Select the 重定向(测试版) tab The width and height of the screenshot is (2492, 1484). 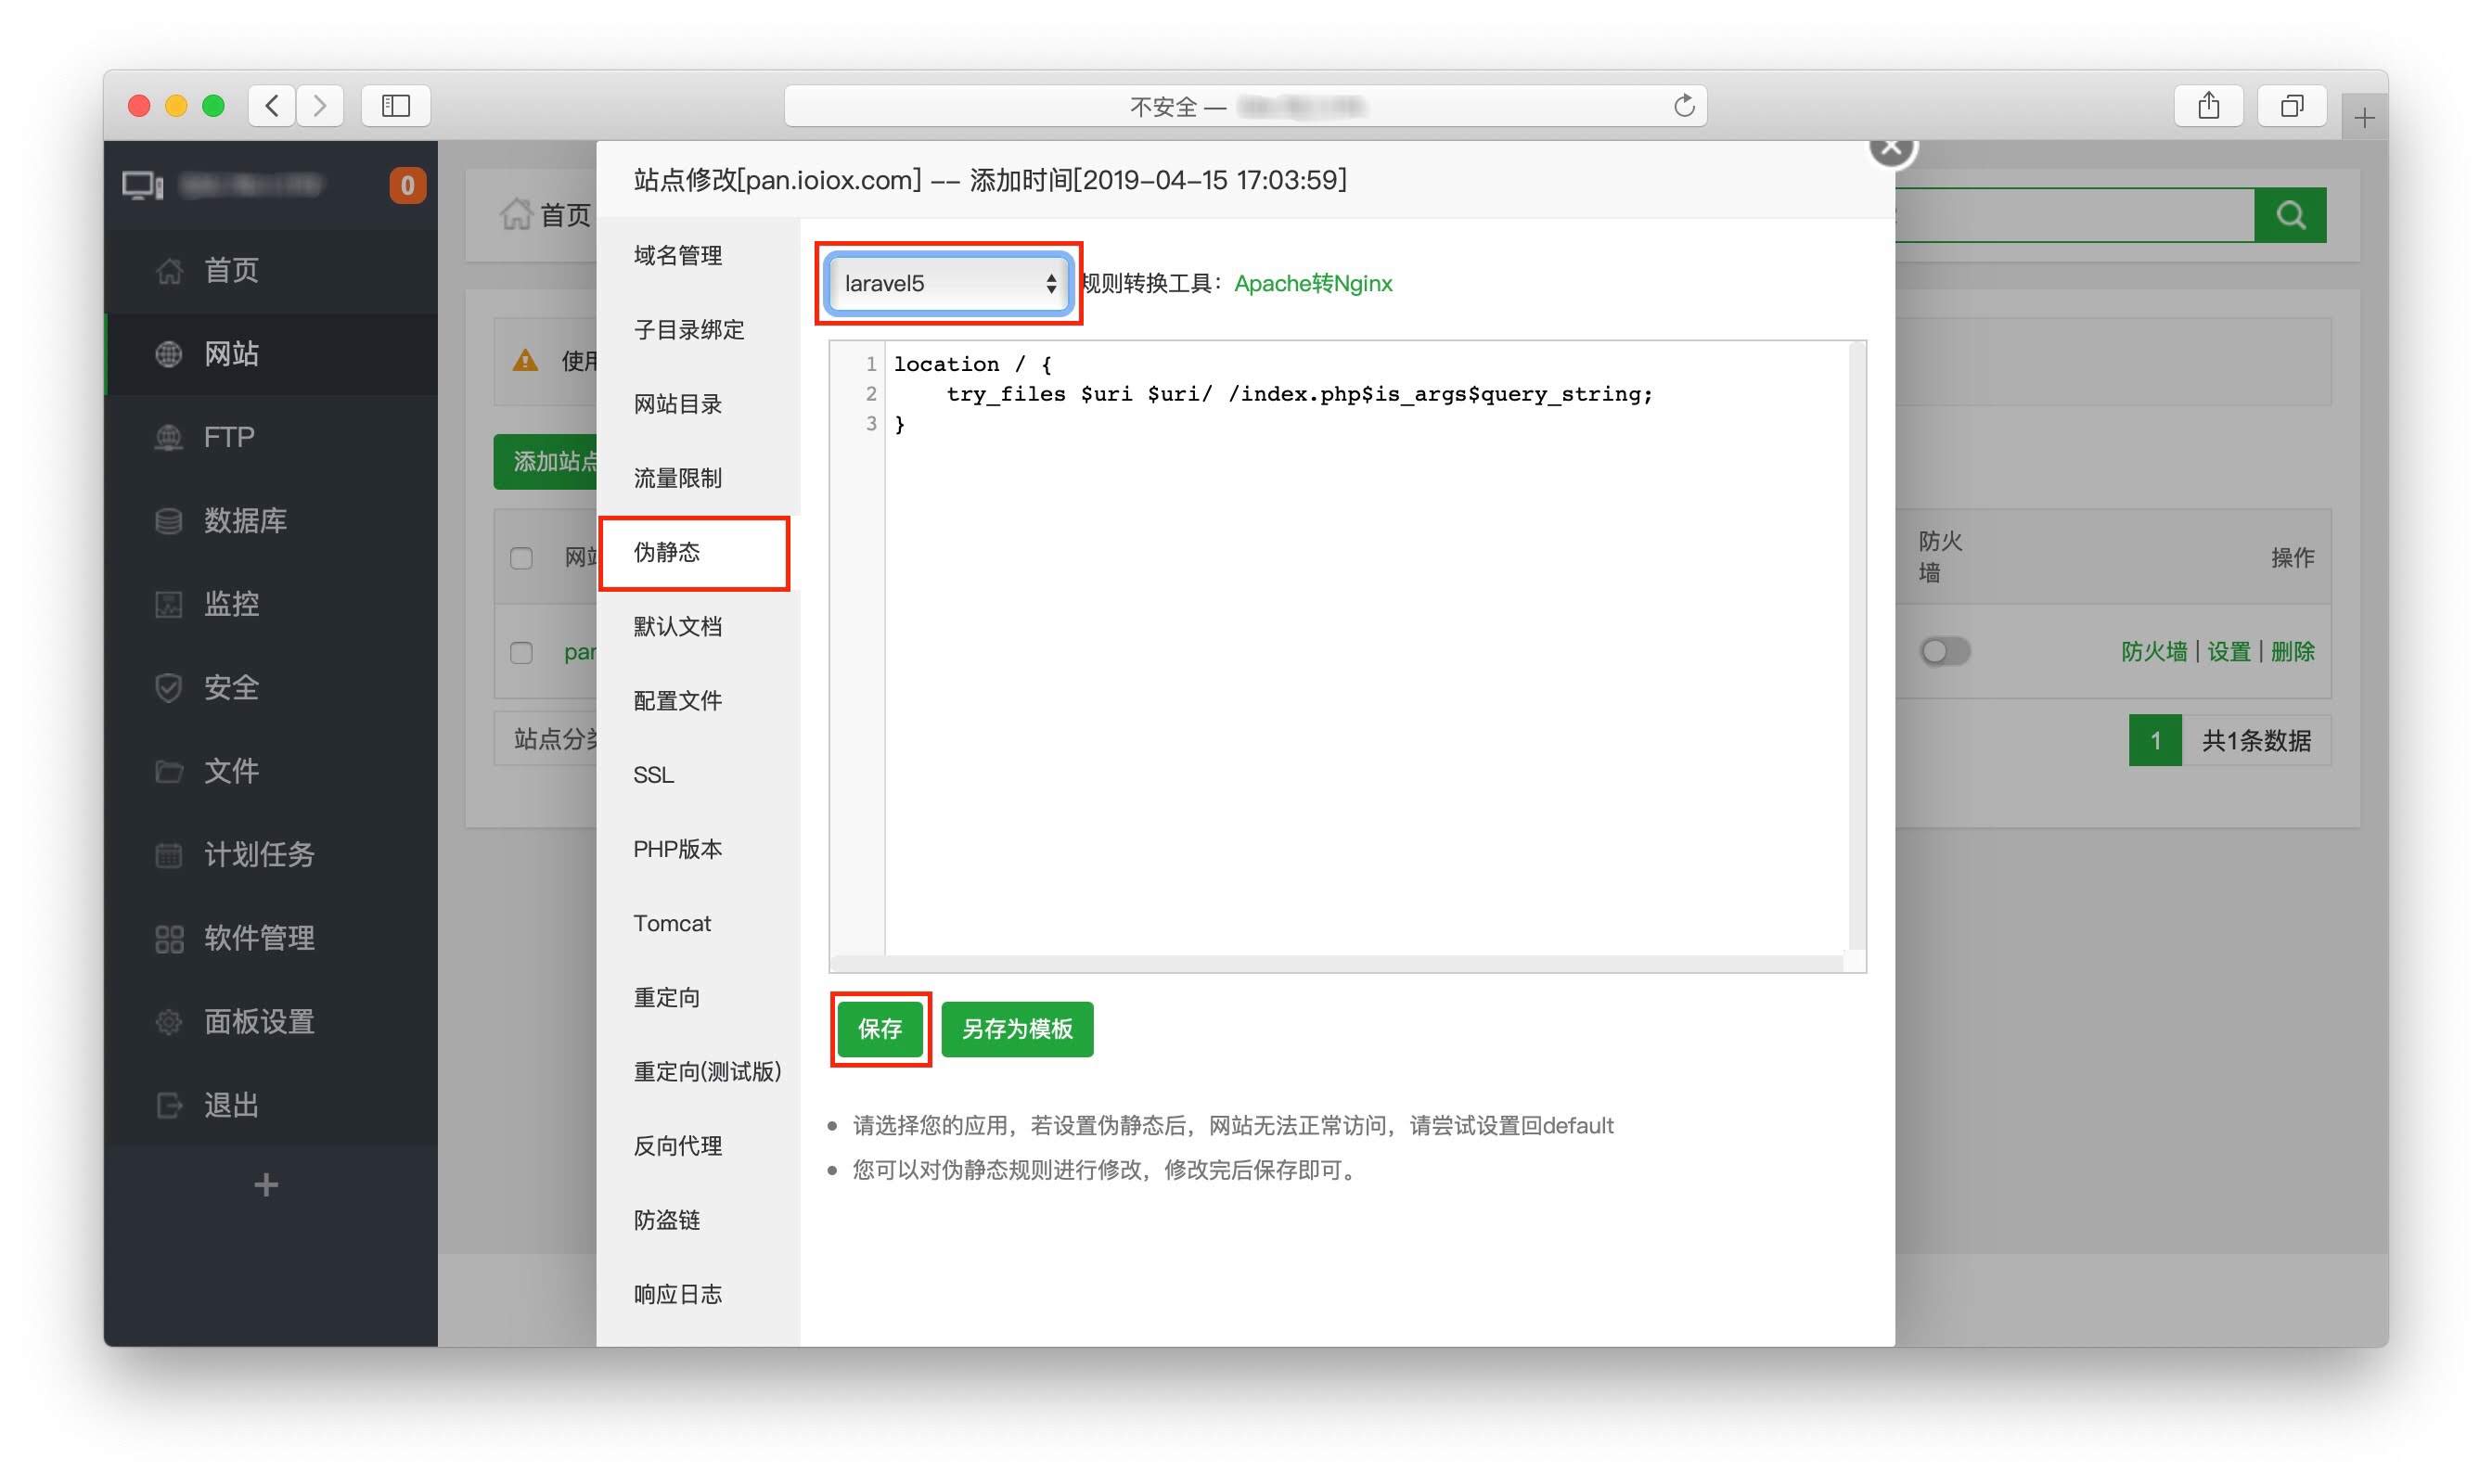tap(698, 1072)
